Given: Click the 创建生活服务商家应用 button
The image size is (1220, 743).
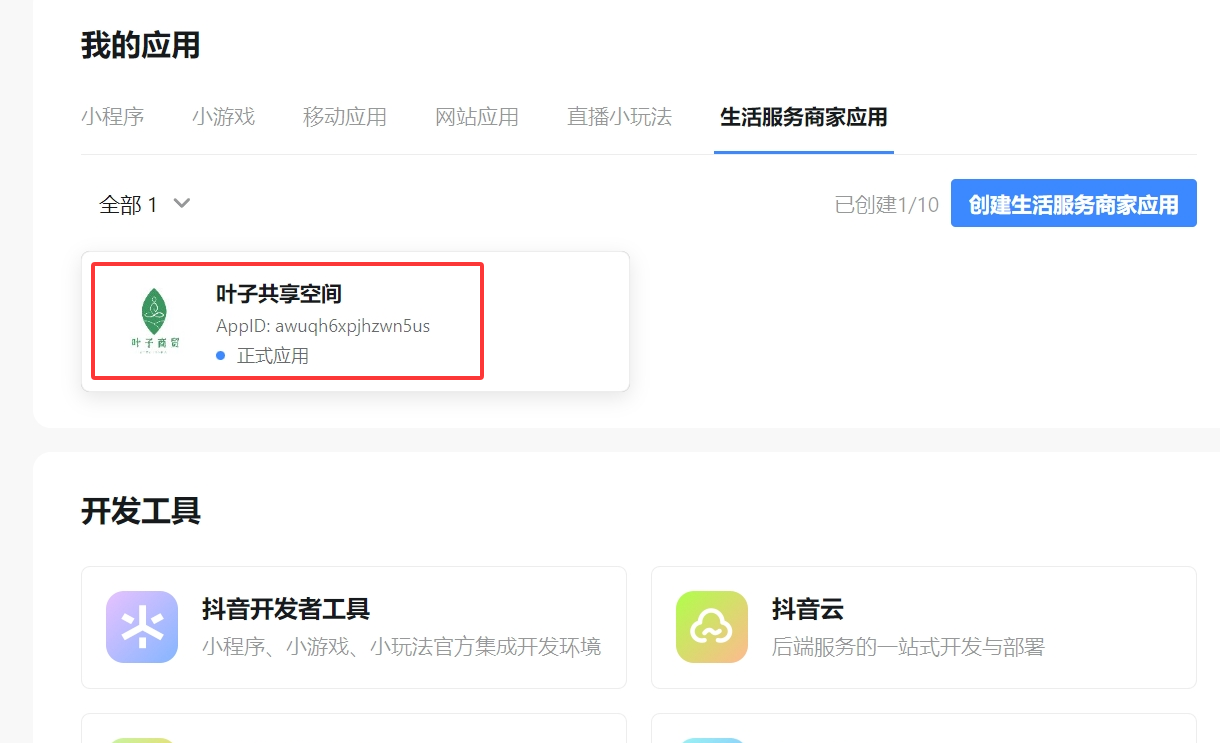Looking at the screenshot, I should click(x=1074, y=204).
